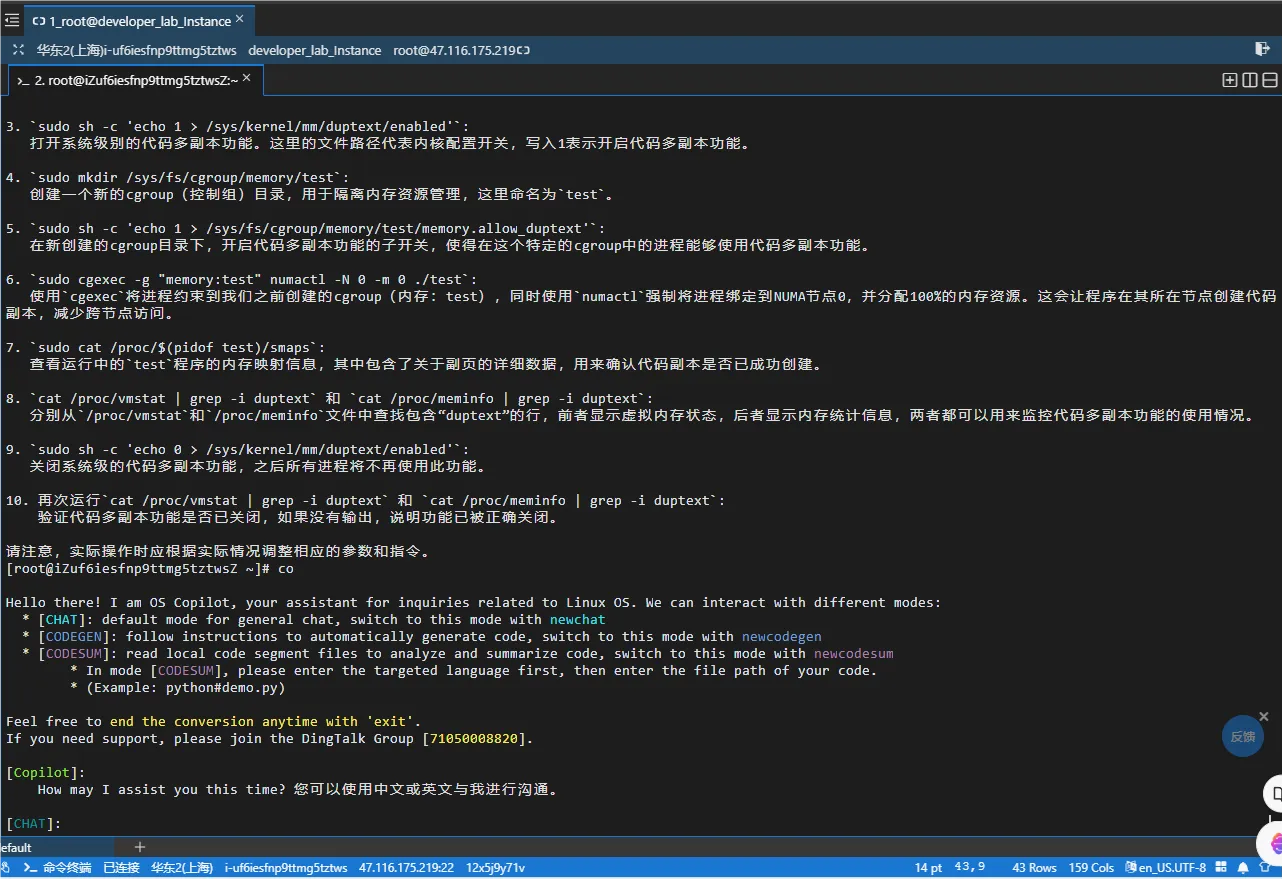Click 12x5j9y71v in the status bar
Screen dimensions: 1283x879
click(496, 868)
